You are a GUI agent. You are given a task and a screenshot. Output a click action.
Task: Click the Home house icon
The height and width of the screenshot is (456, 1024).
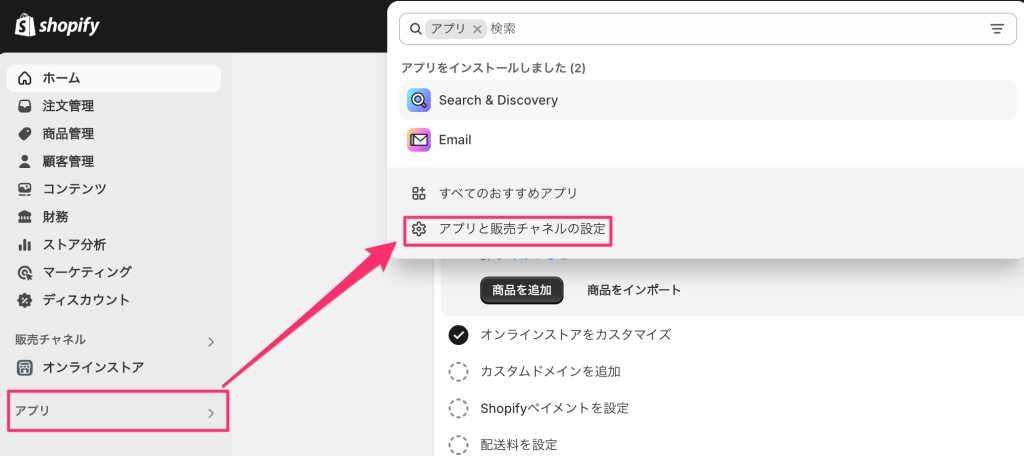click(25, 78)
